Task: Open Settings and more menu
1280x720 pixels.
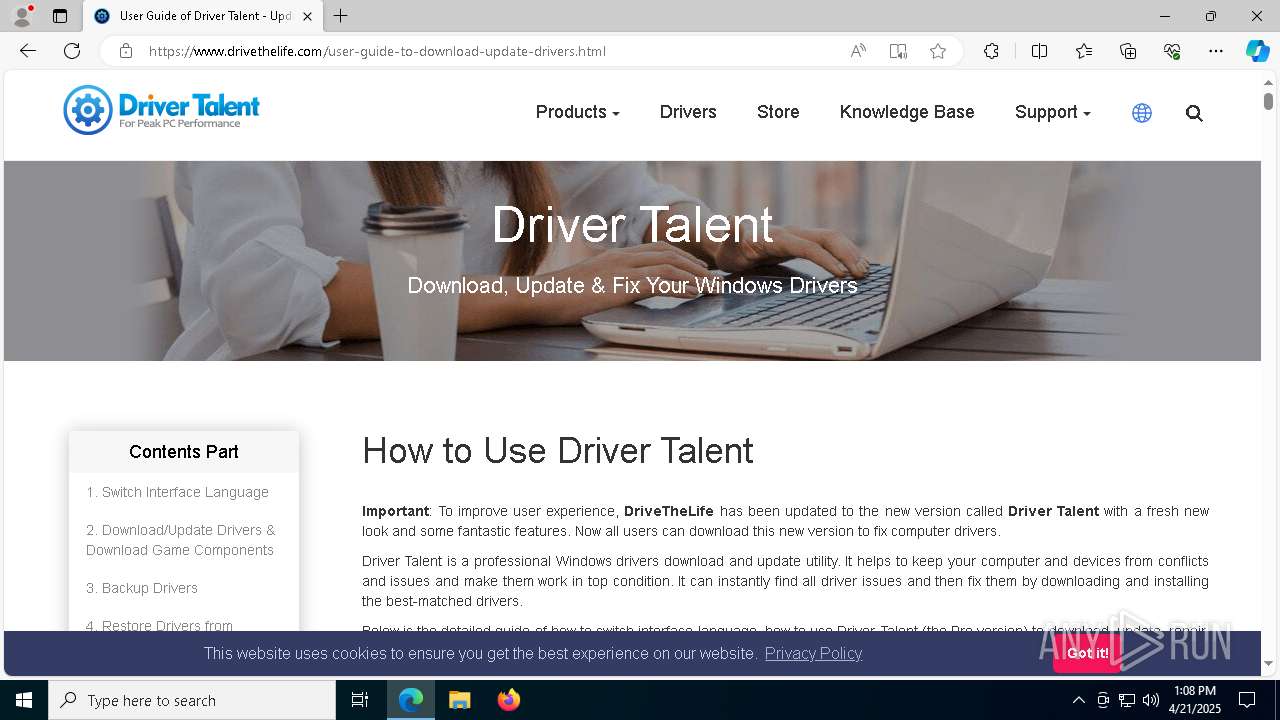Action: click(1216, 51)
